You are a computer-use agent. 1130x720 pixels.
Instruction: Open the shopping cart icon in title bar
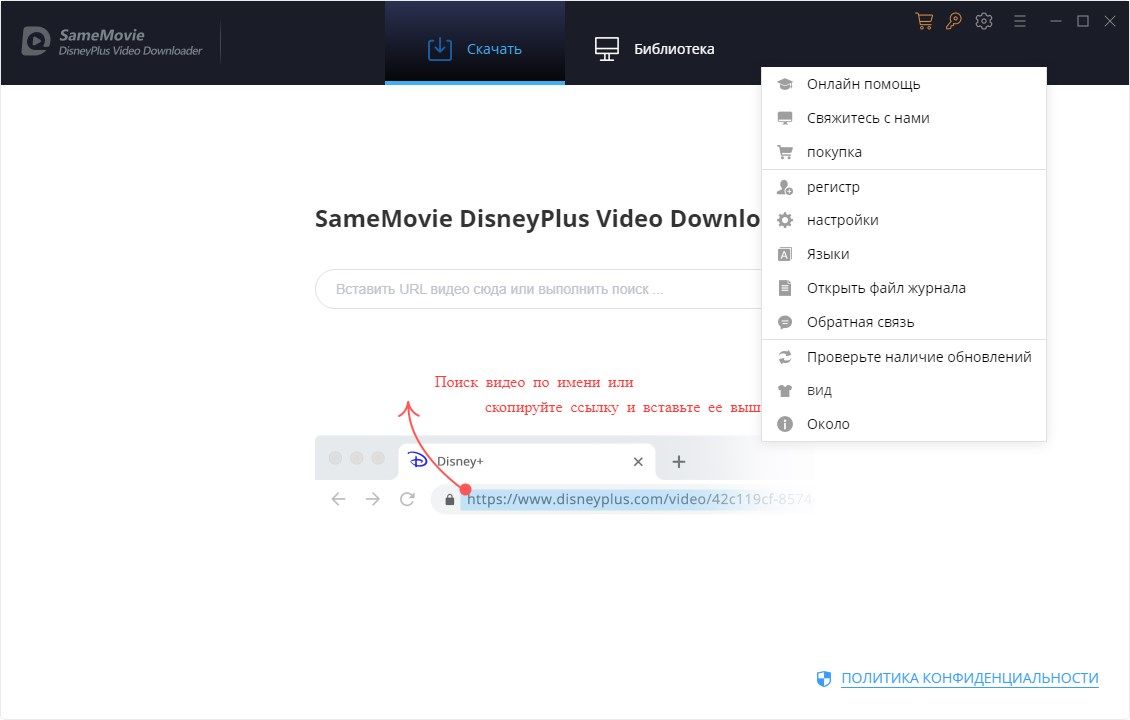click(924, 21)
